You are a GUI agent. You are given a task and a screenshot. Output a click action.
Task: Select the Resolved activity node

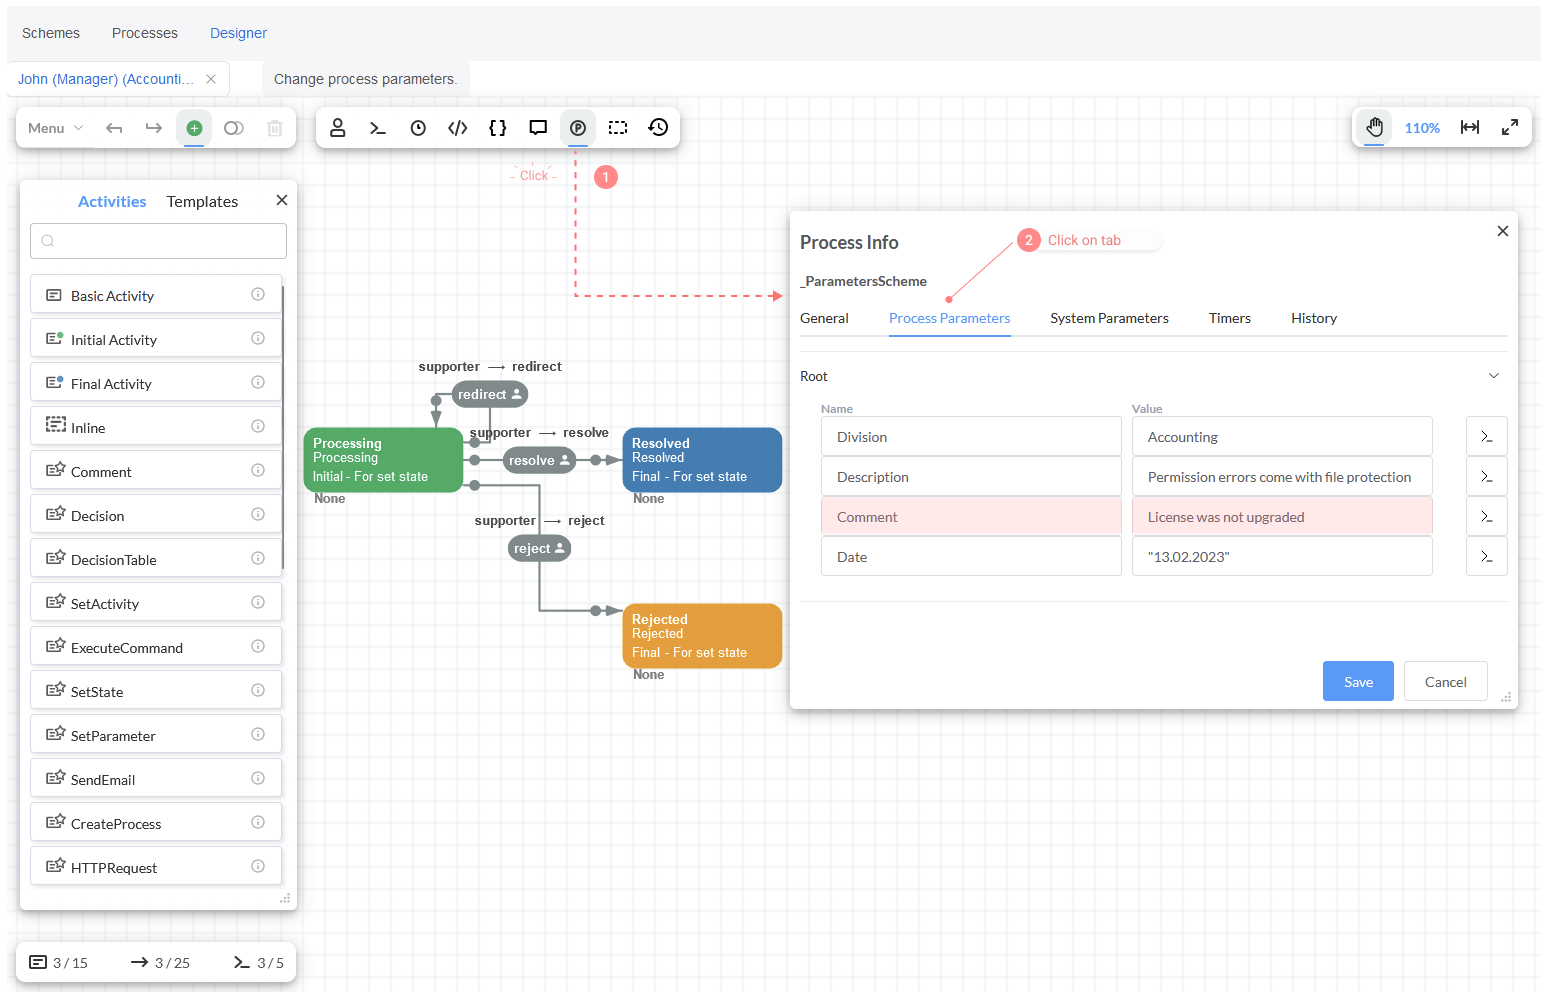702,460
